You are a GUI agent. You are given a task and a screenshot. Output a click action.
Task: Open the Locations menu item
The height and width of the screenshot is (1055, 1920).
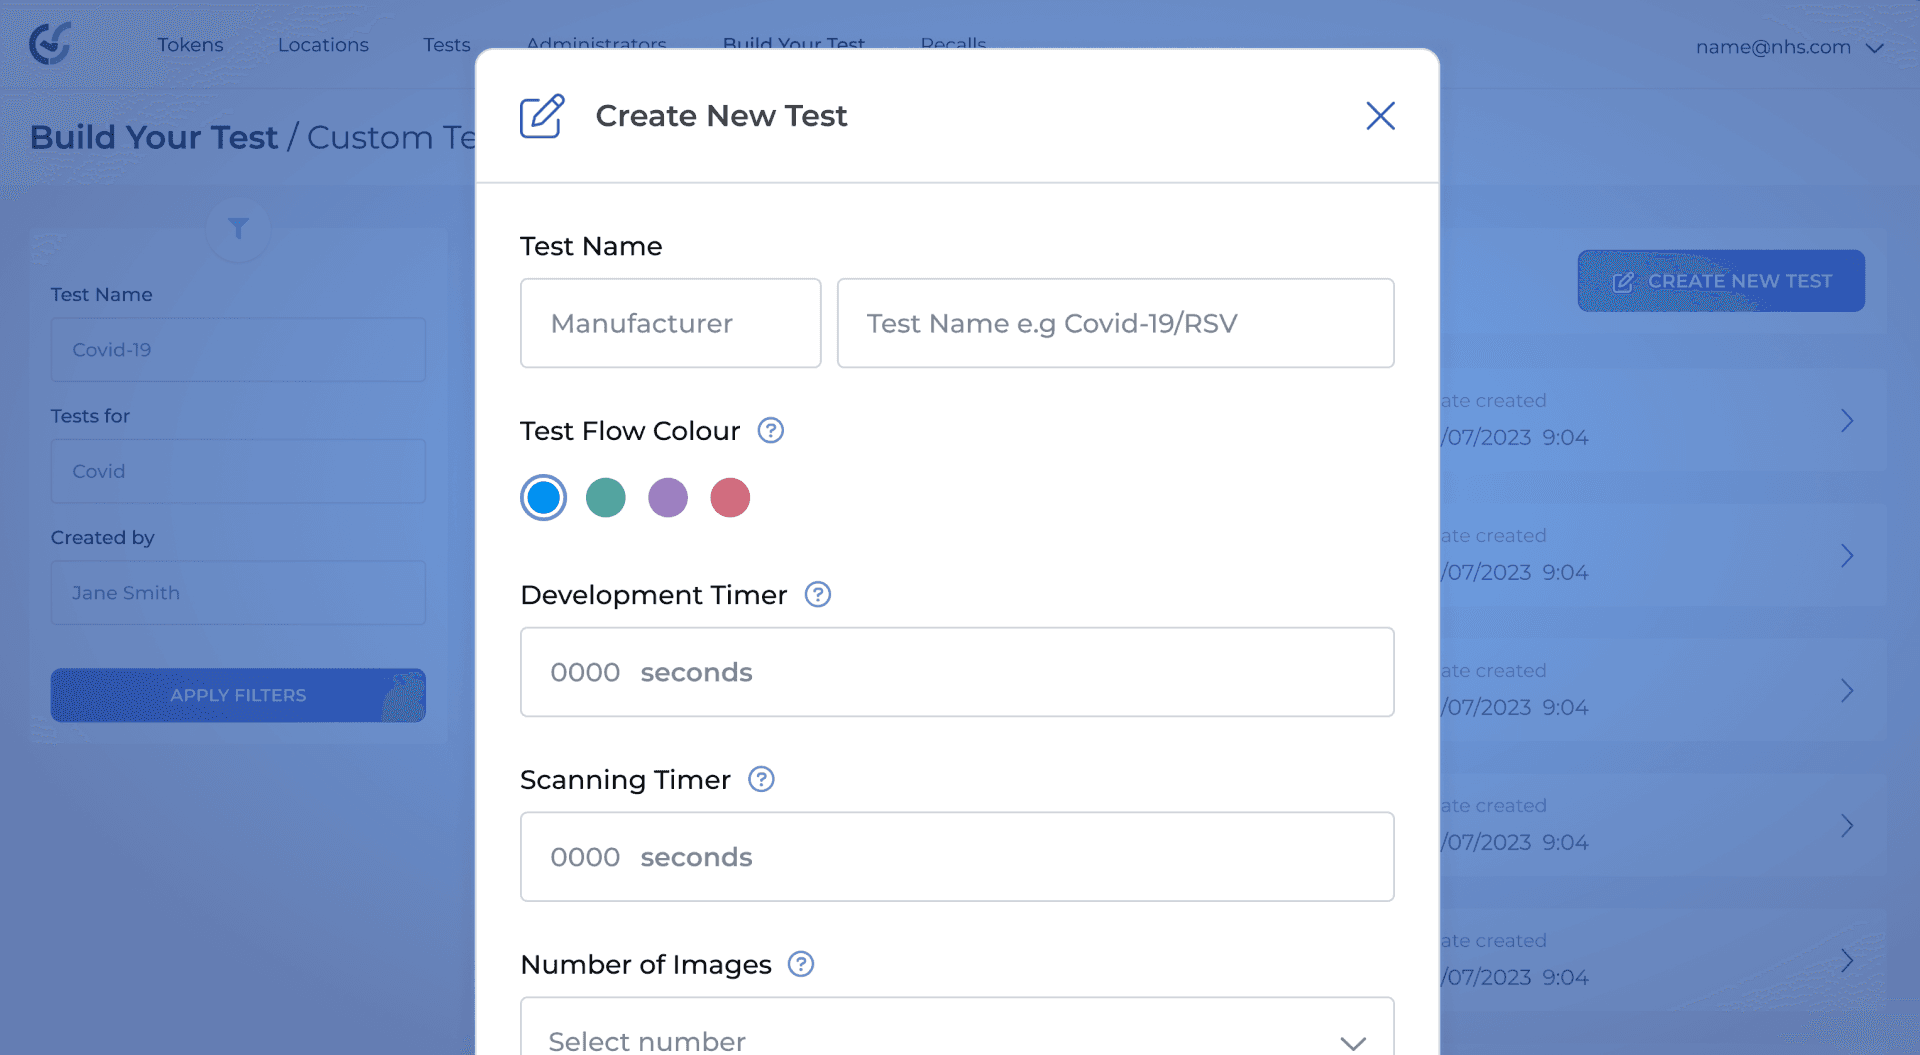pos(323,45)
